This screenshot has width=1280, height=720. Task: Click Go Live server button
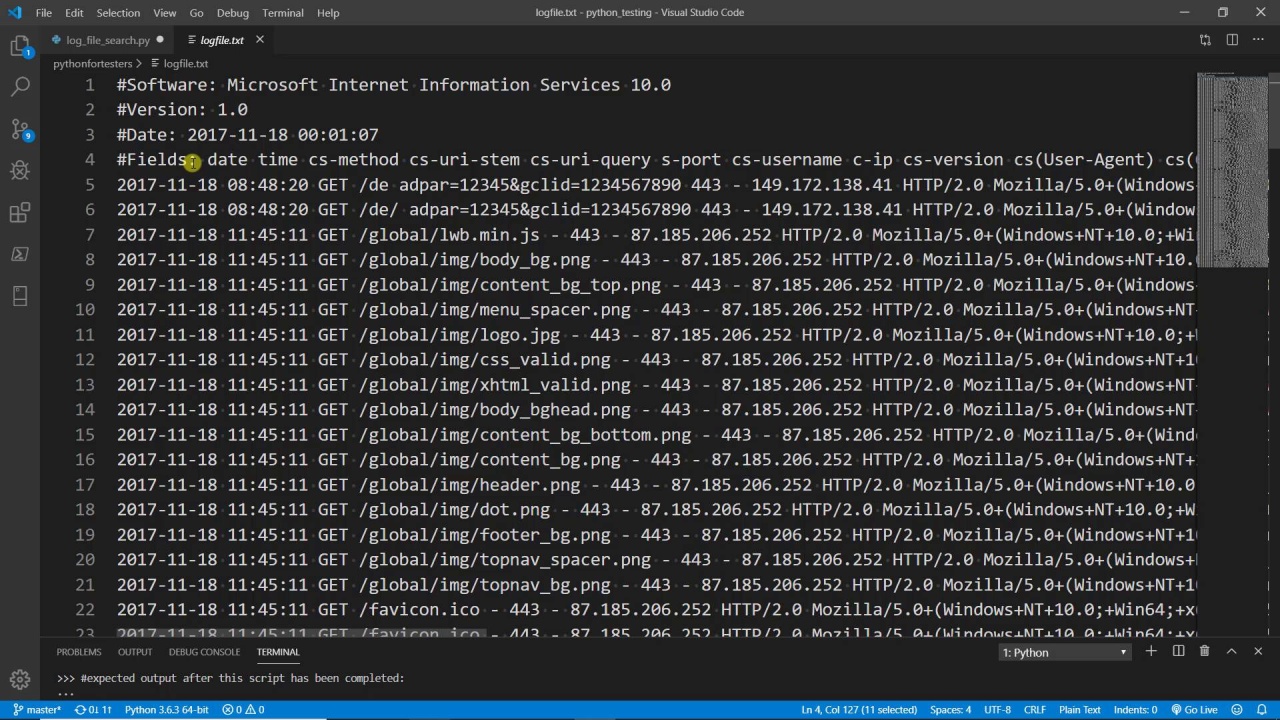click(x=1194, y=710)
